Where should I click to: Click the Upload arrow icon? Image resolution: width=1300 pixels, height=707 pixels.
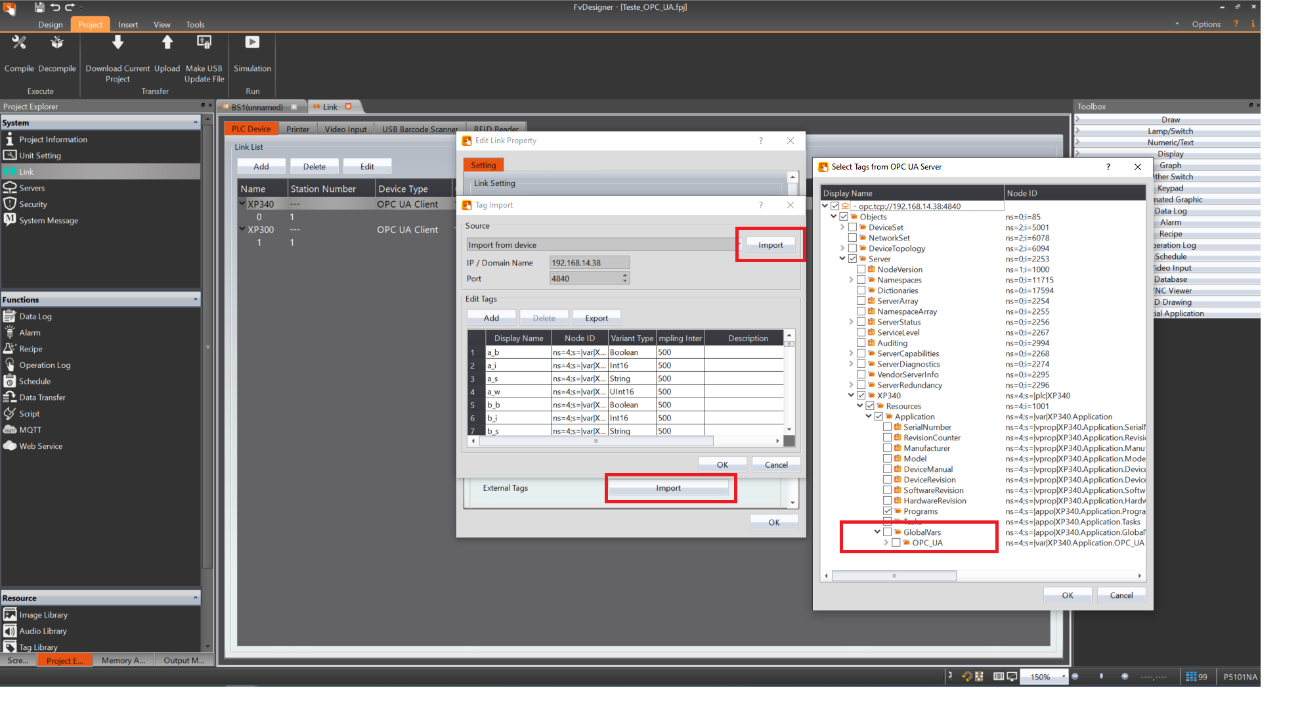pyautogui.click(x=167, y=43)
